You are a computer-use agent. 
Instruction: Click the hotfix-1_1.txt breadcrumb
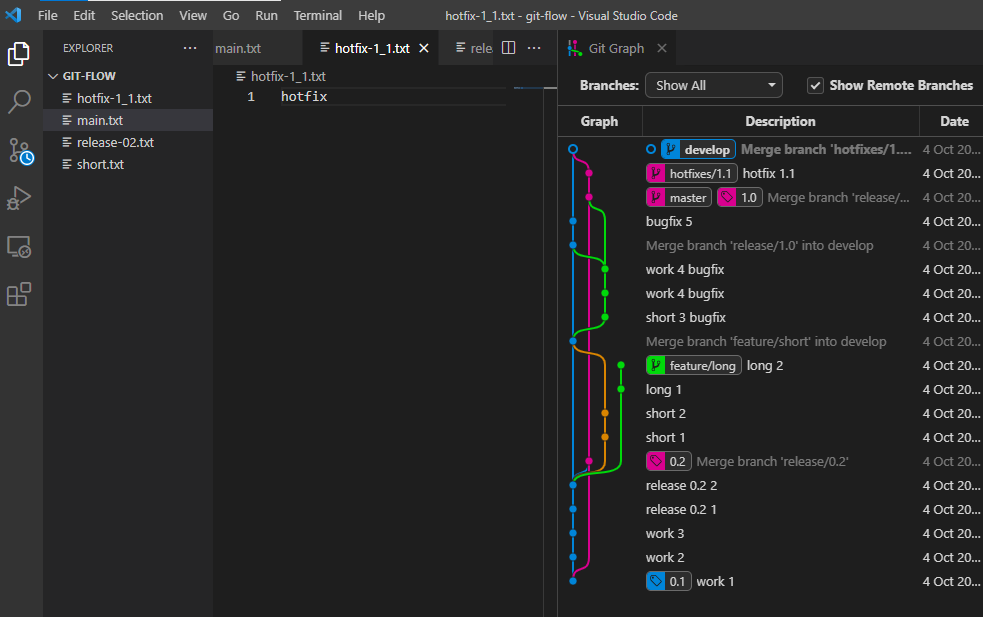(281, 76)
